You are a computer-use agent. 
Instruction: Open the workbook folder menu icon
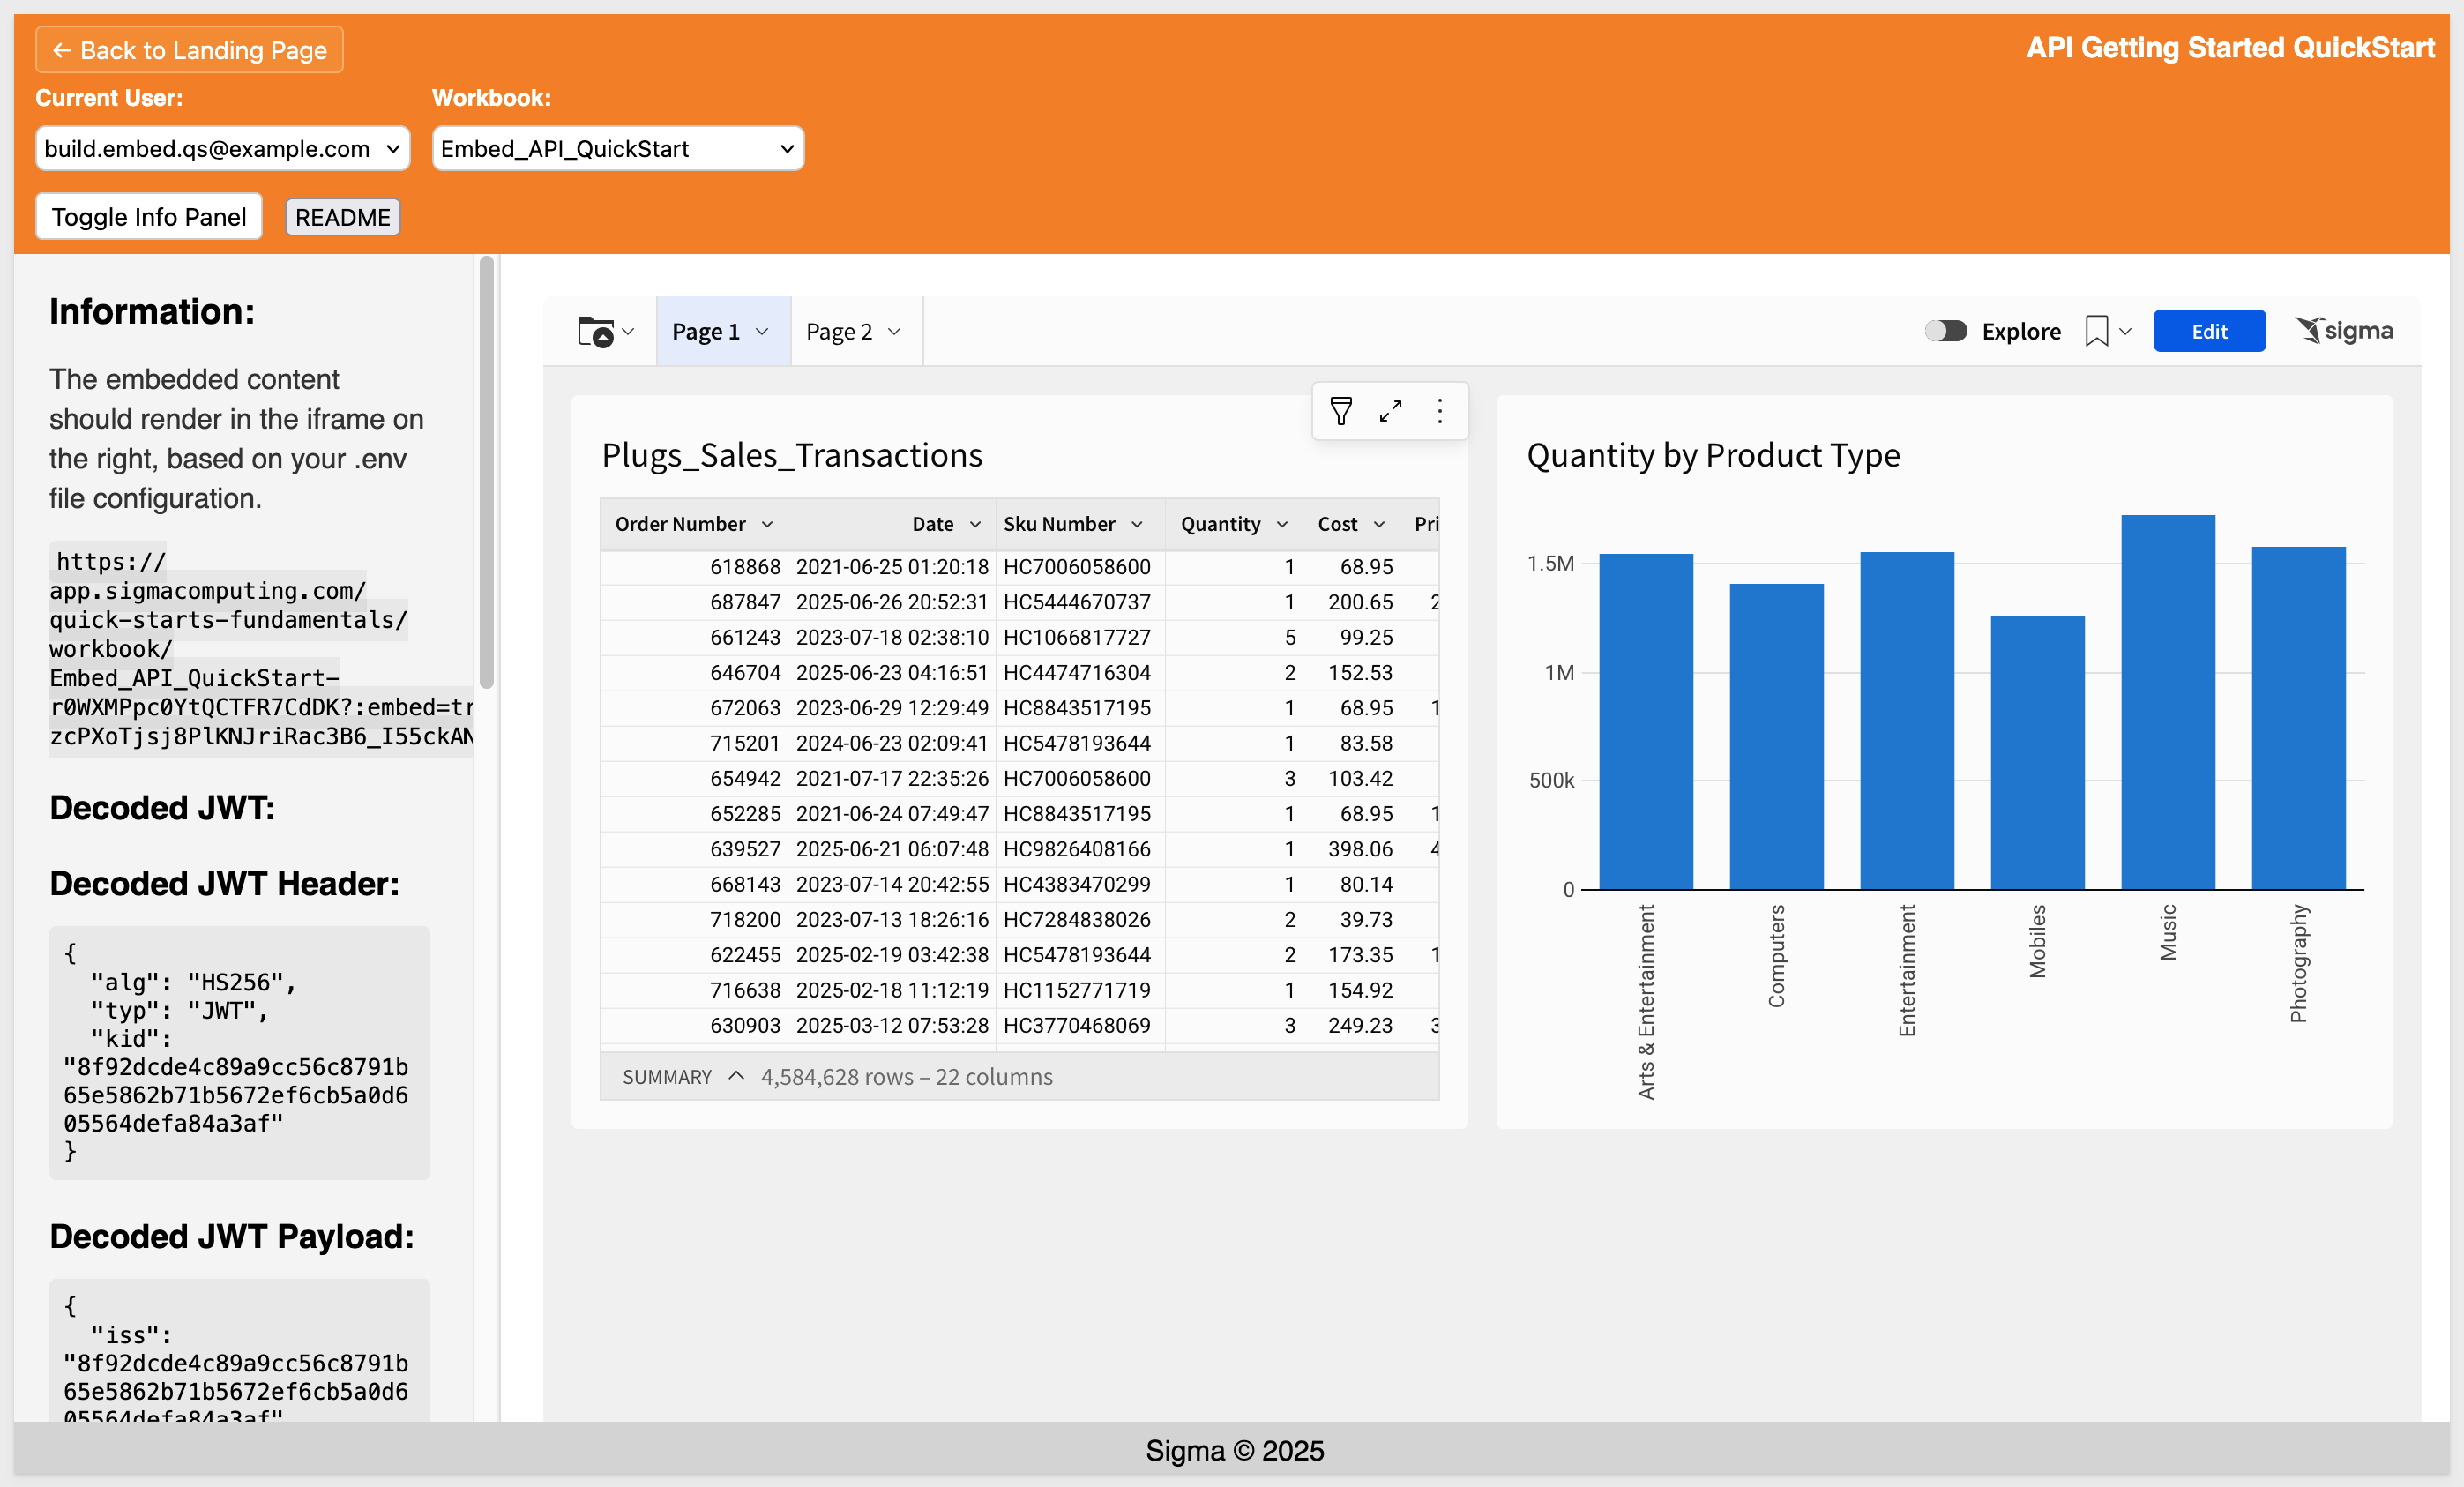click(596, 331)
